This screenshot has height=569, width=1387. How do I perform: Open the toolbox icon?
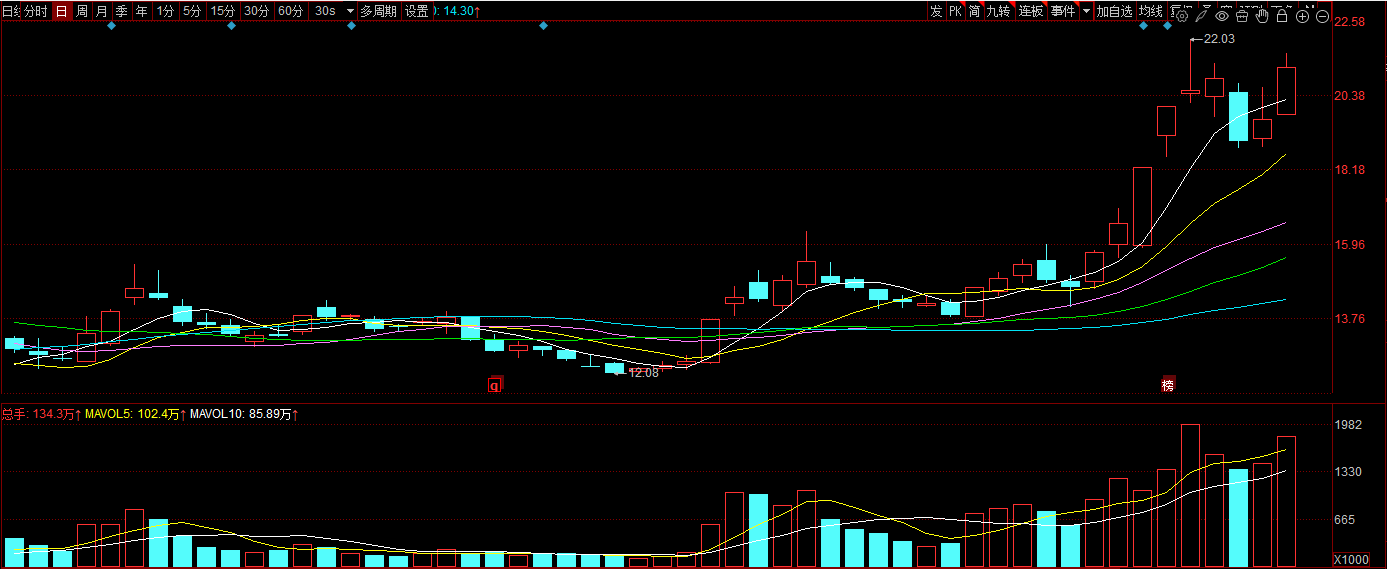pyautogui.click(x=1242, y=16)
